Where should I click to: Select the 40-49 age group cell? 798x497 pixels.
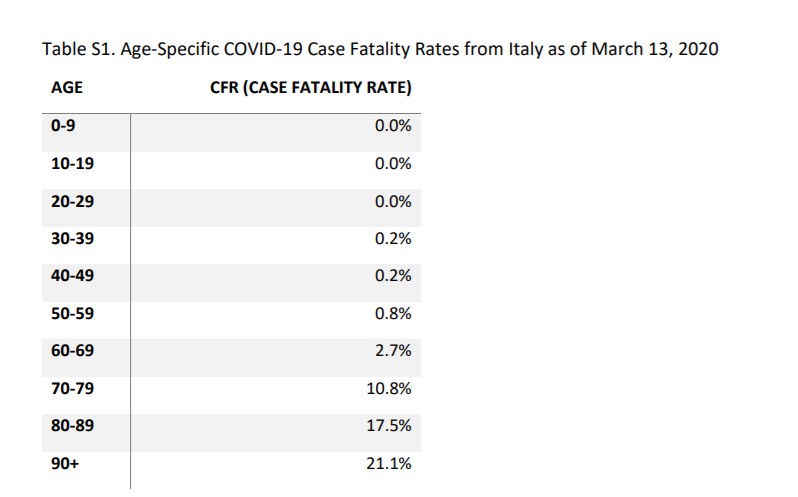tap(71, 276)
